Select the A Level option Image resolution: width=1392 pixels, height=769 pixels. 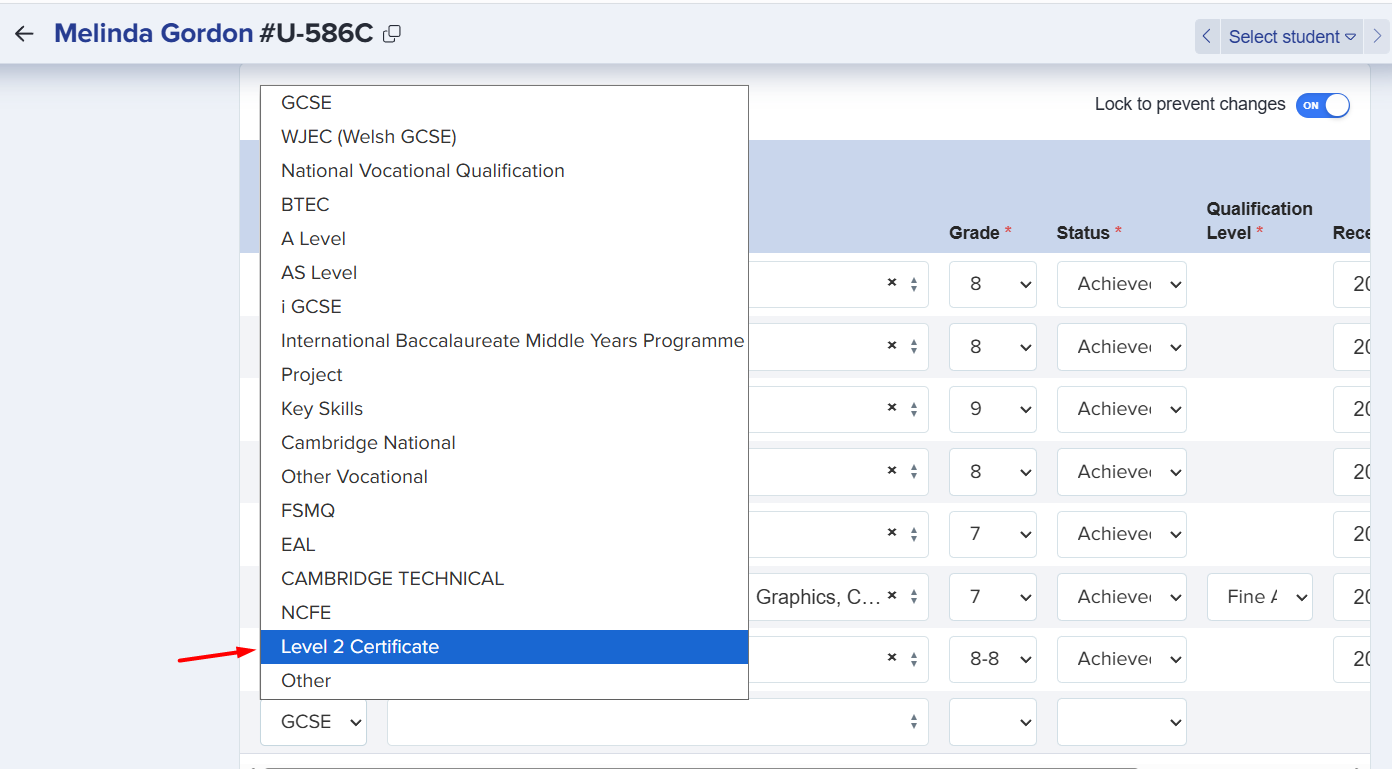point(313,239)
